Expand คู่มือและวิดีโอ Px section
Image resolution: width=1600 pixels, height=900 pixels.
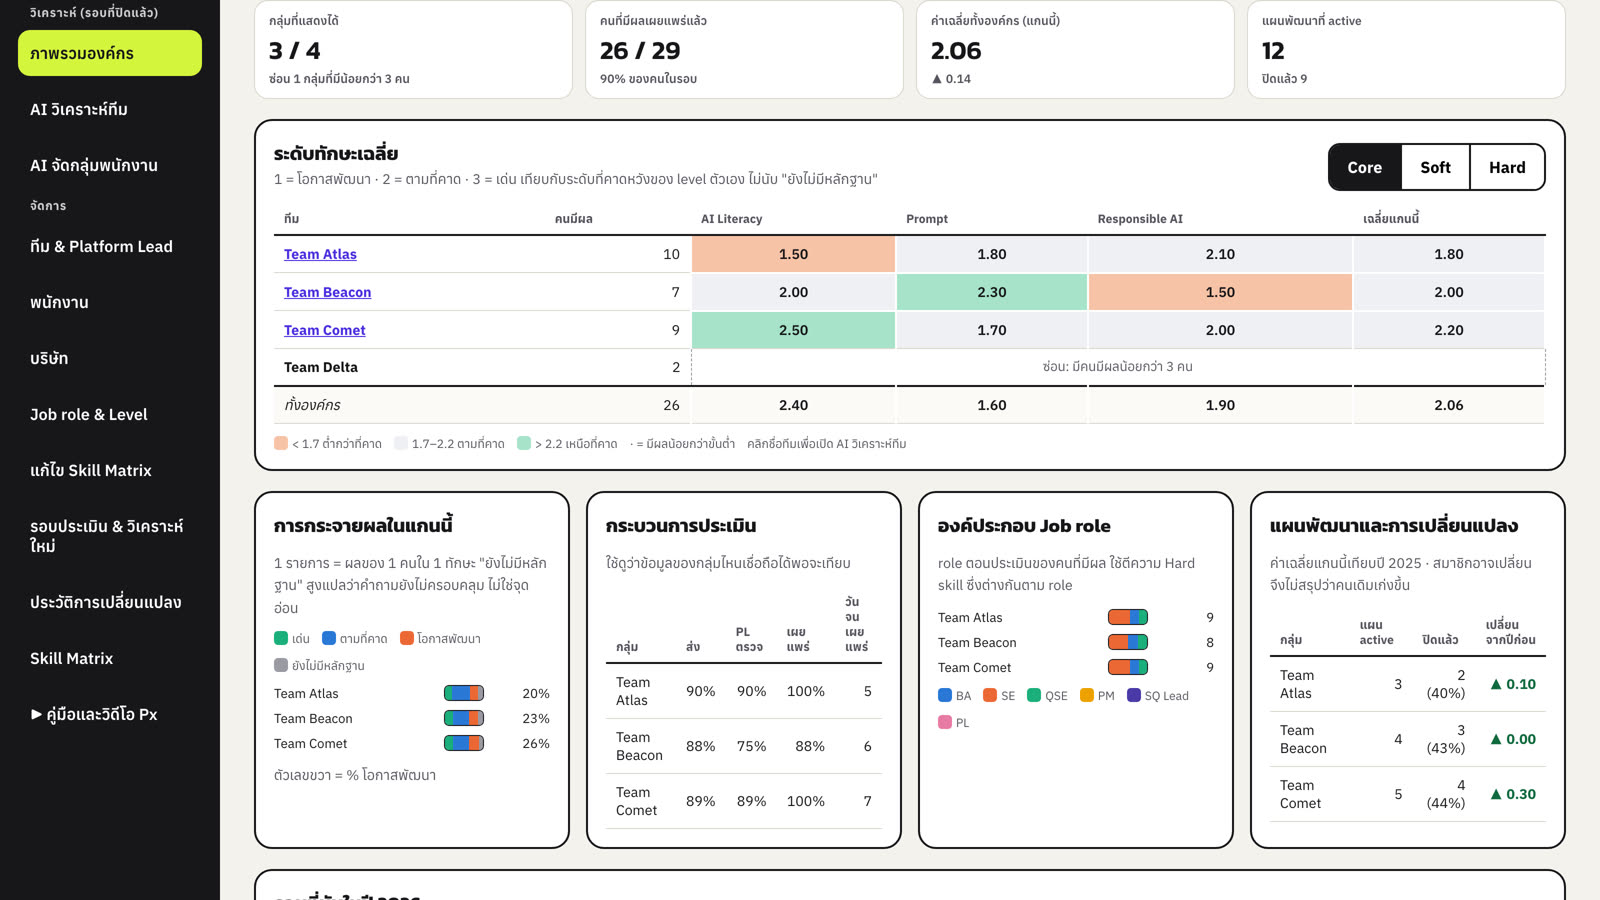(x=110, y=714)
